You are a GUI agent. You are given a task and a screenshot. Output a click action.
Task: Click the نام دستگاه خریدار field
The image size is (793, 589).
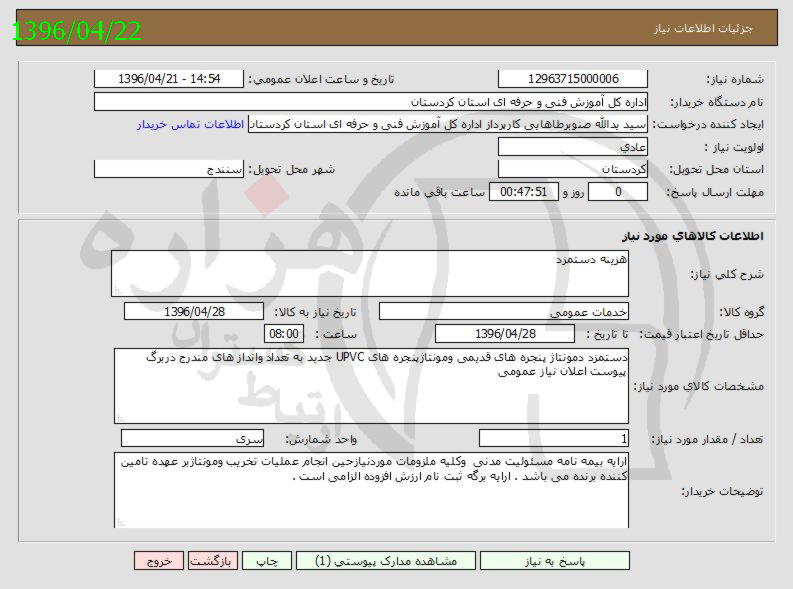[370, 102]
